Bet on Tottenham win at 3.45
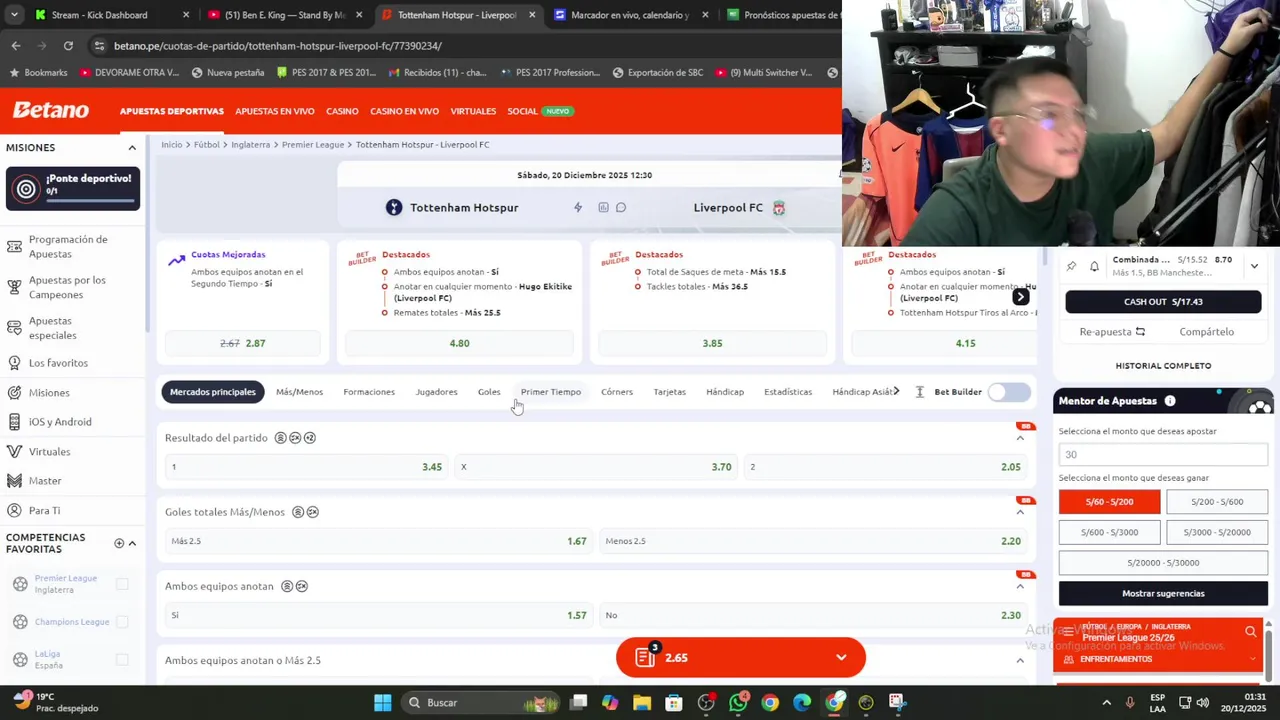The height and width of the screenshot is (720, 1280). pyautogui.click(x=306, y=467)
